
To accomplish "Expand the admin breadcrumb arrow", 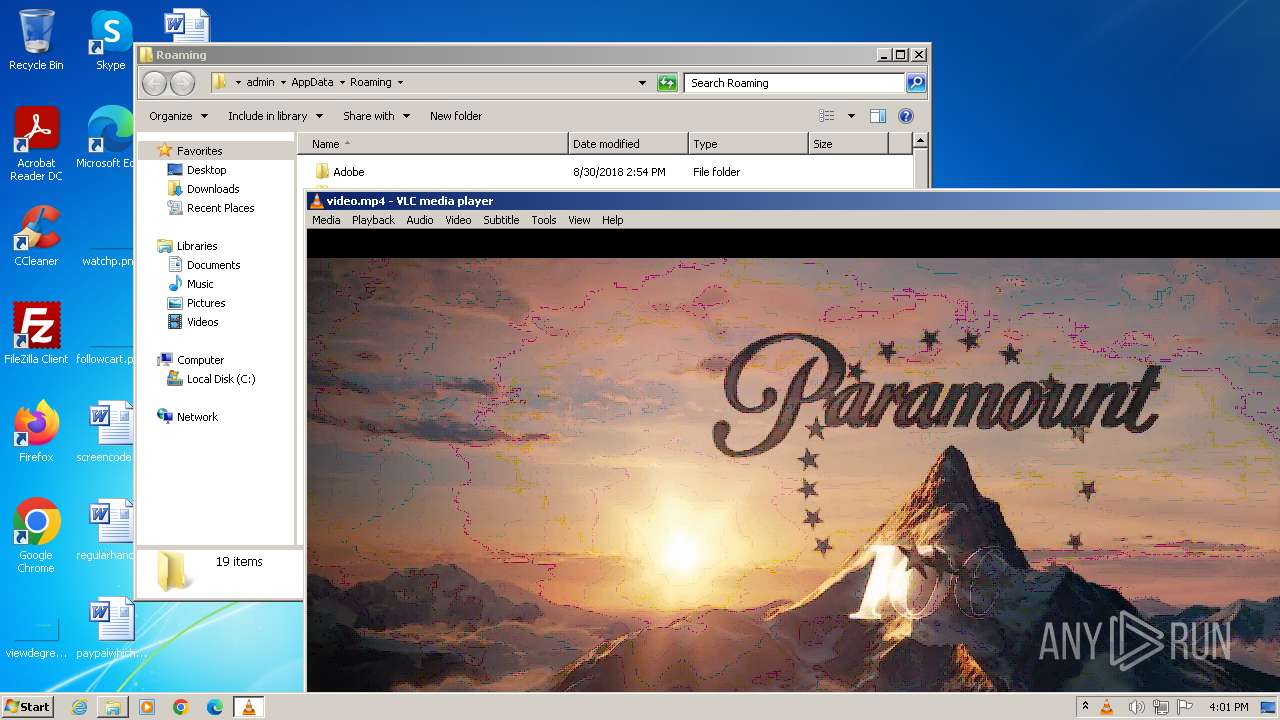I will pos(283,83).
